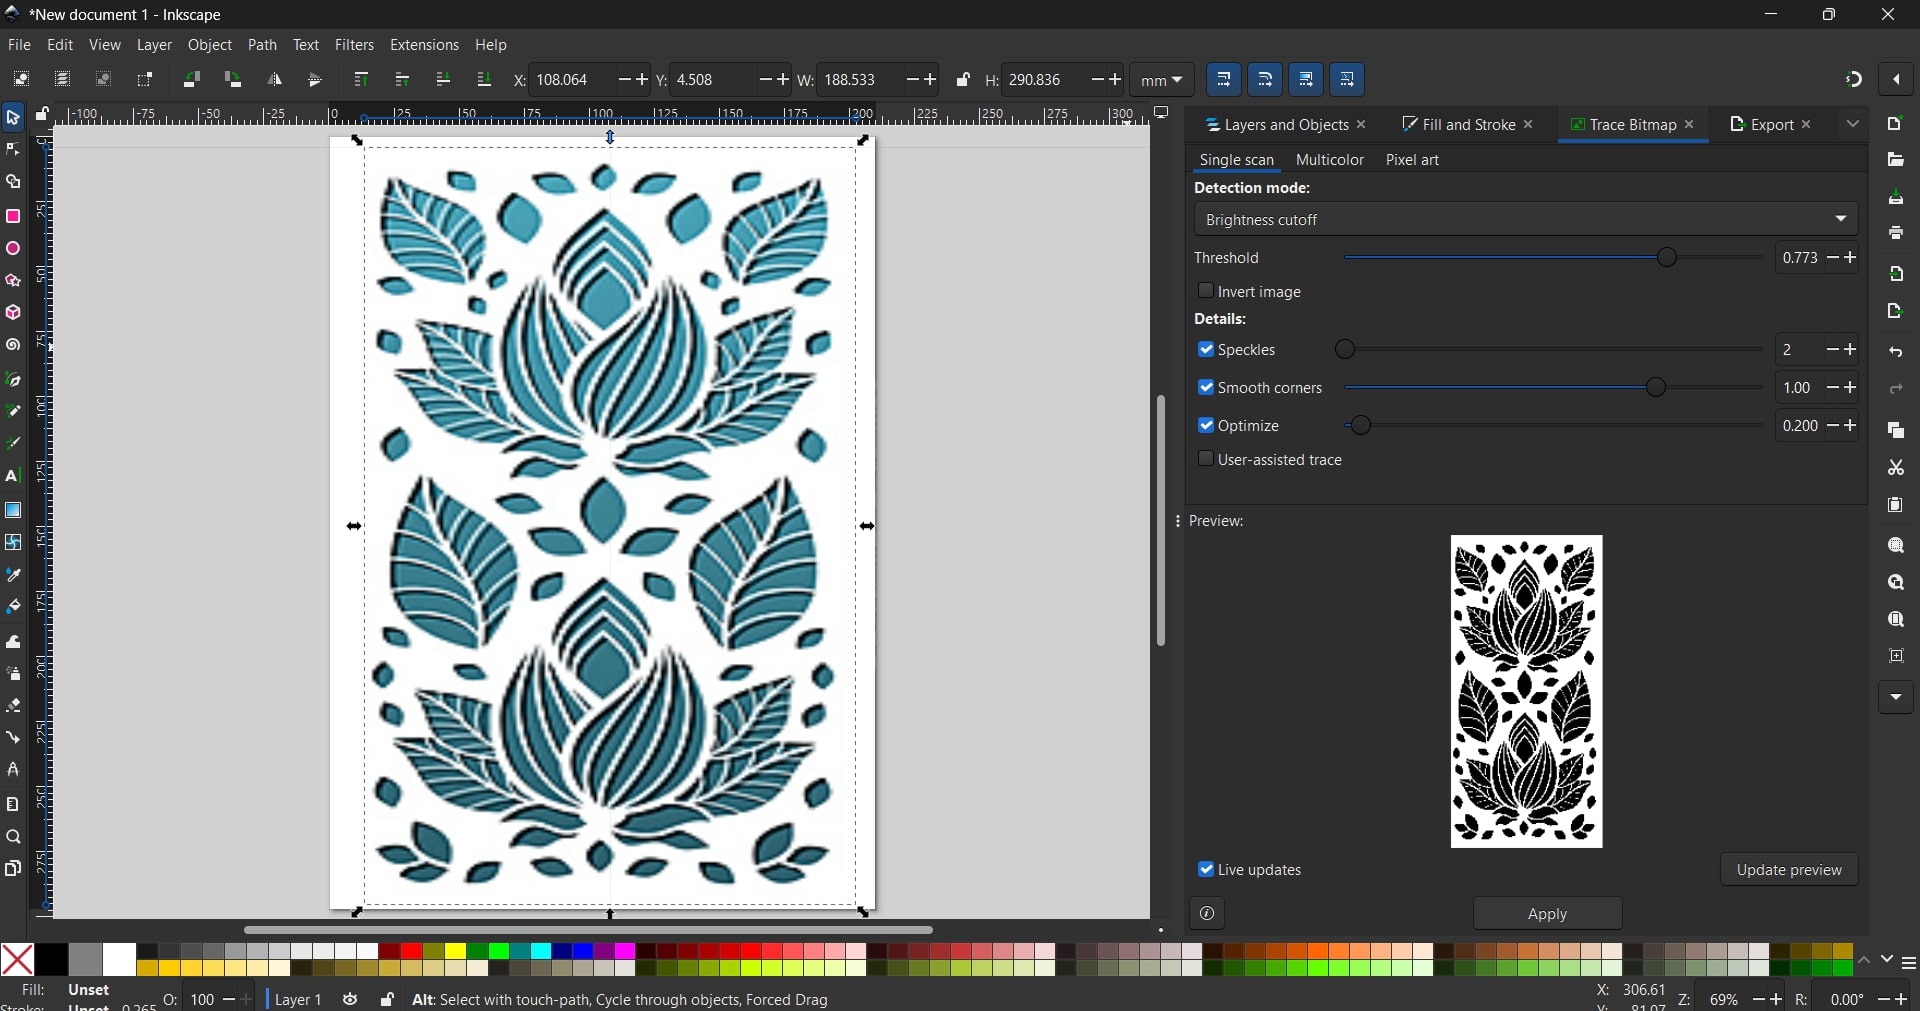The width and height of the screenshot is (1920, 1011).
Task: Select the Star and Polygon tool
Action: [13, 281]
